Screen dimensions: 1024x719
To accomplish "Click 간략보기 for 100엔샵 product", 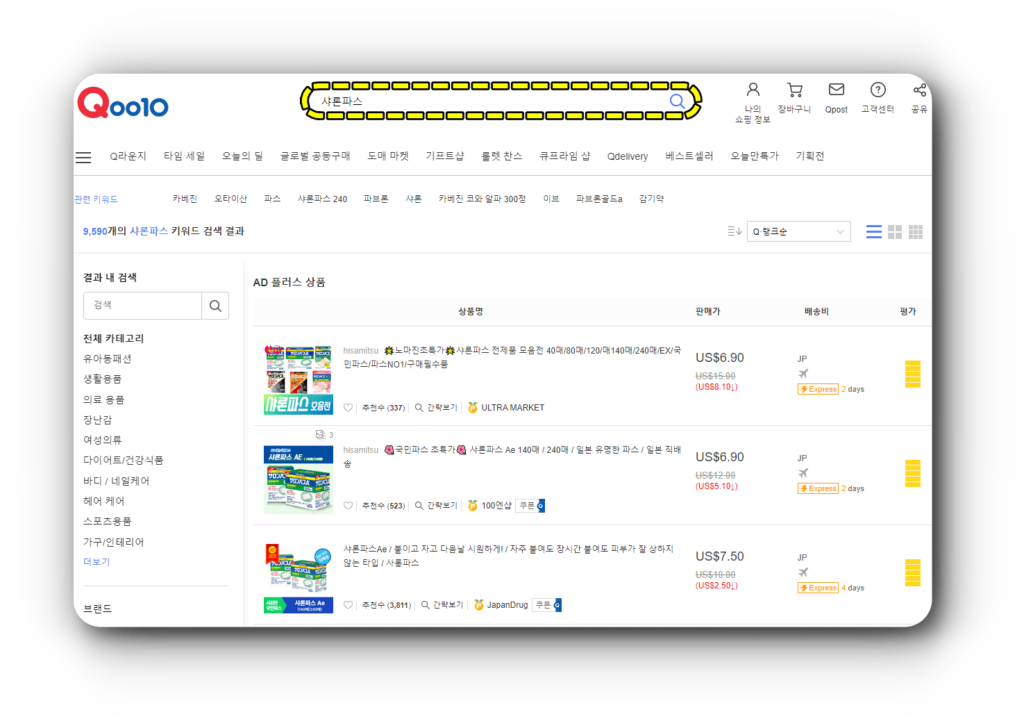I will (436, 505).
